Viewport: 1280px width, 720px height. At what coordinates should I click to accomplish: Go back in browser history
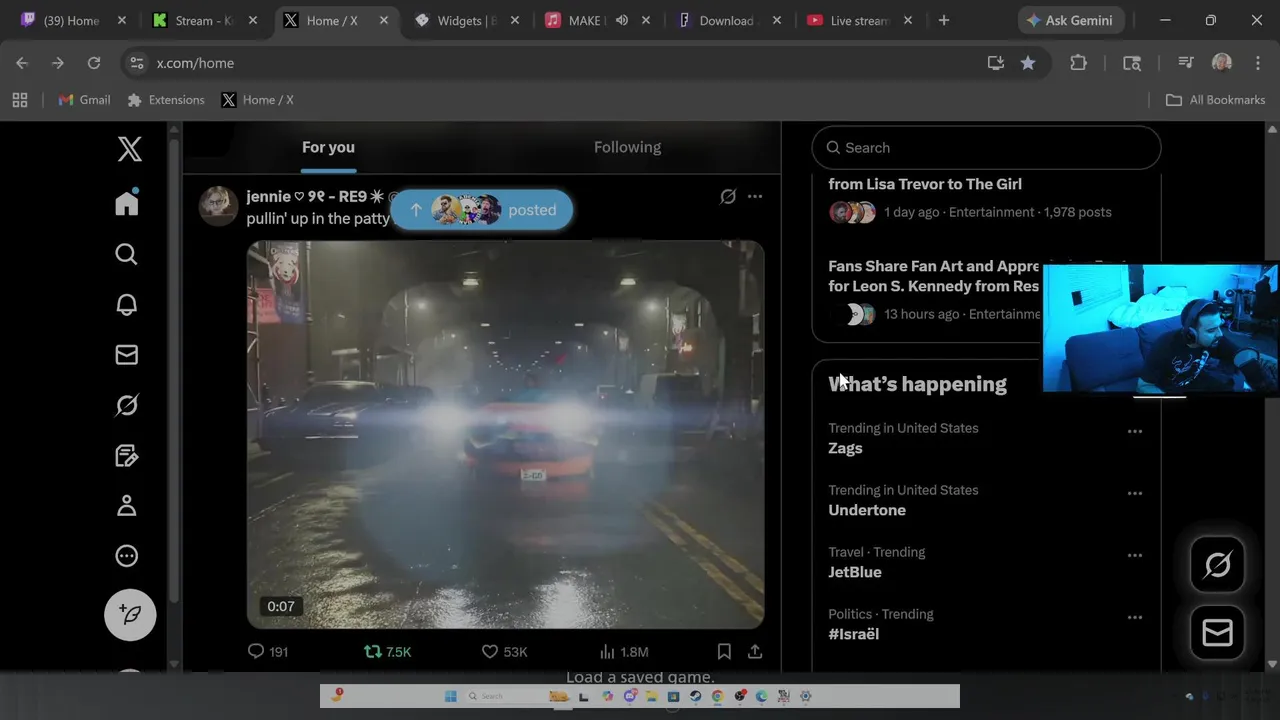tap(22, 63)
